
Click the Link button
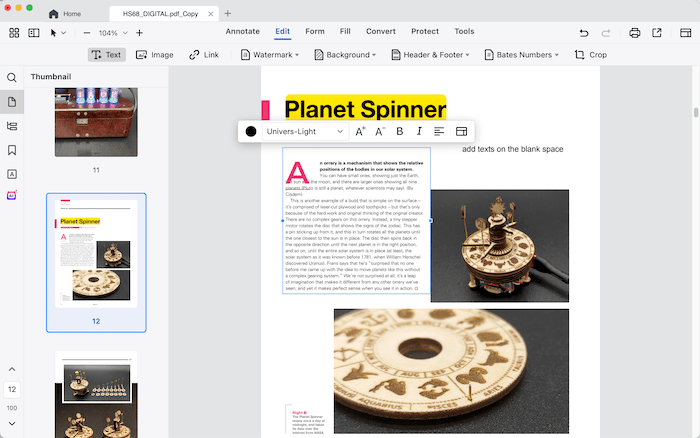(204, 55)
